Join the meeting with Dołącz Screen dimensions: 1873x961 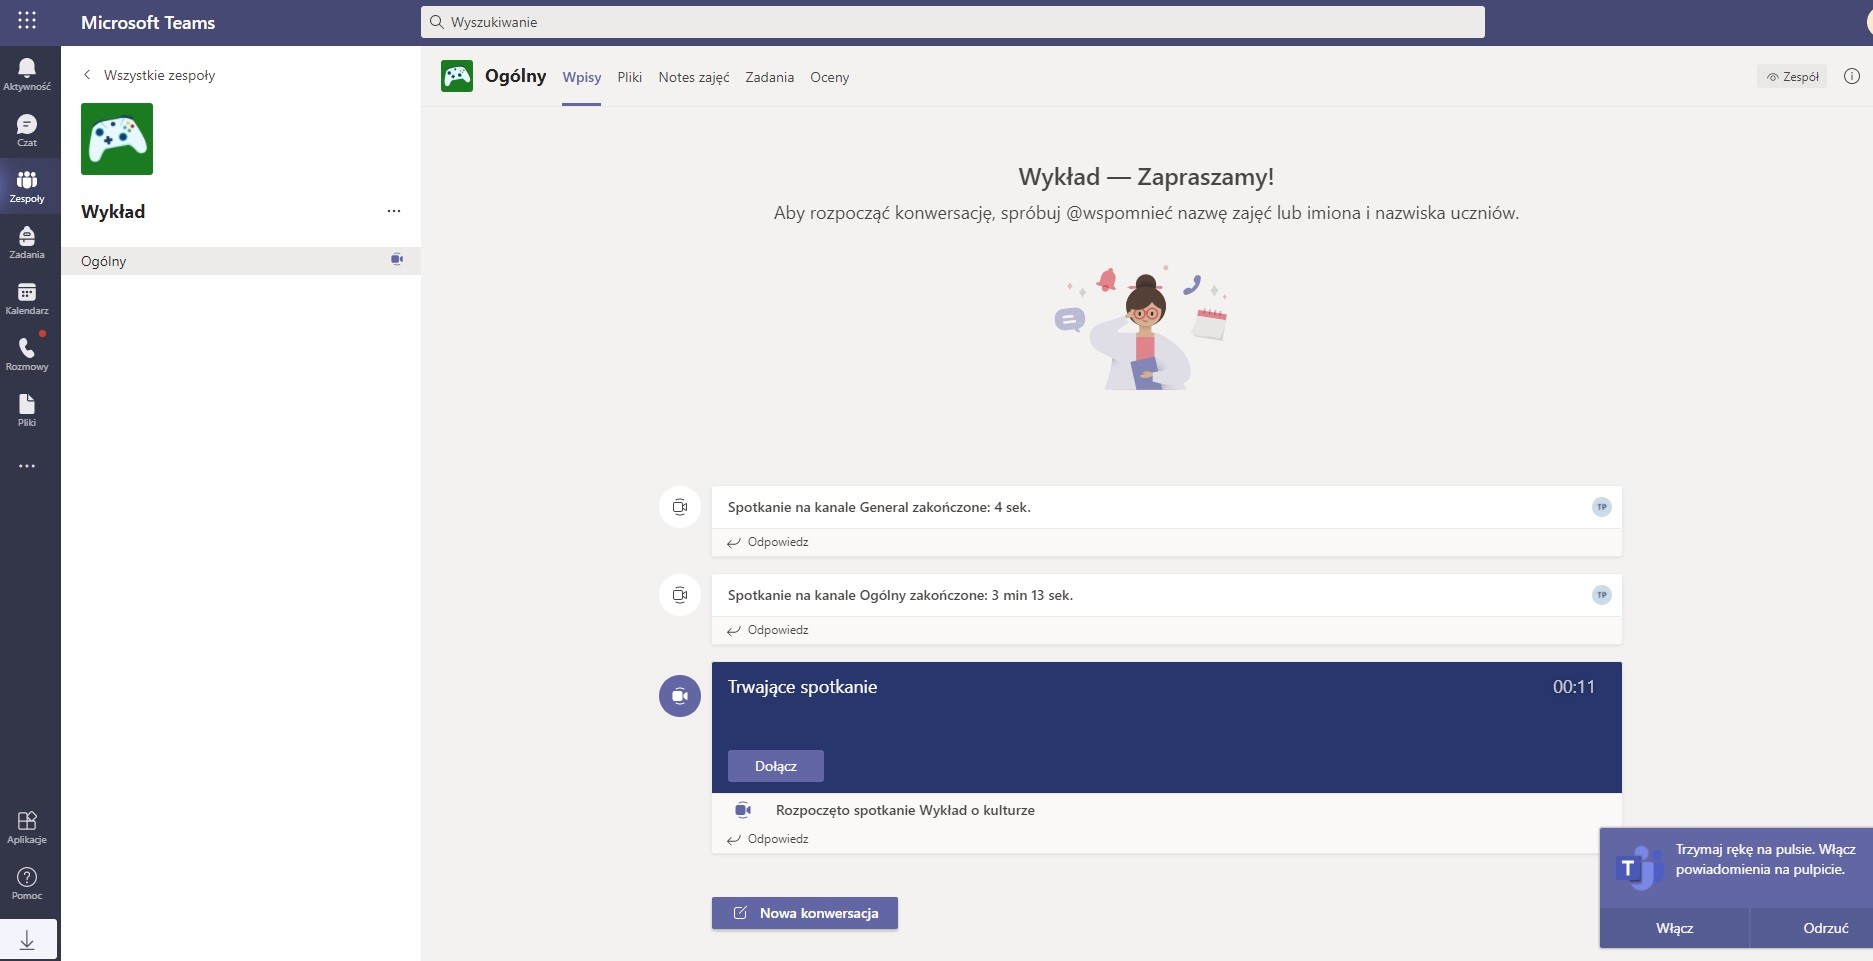pos(776,766)
